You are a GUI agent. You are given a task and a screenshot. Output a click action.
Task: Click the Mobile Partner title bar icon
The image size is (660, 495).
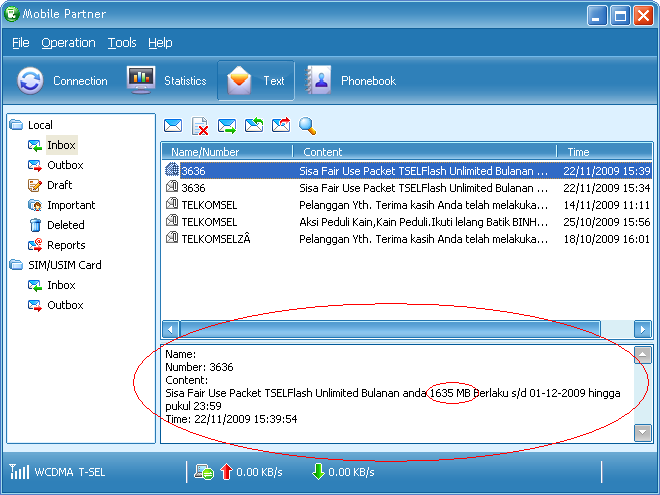pyautogui.click(x=11, y=13)
